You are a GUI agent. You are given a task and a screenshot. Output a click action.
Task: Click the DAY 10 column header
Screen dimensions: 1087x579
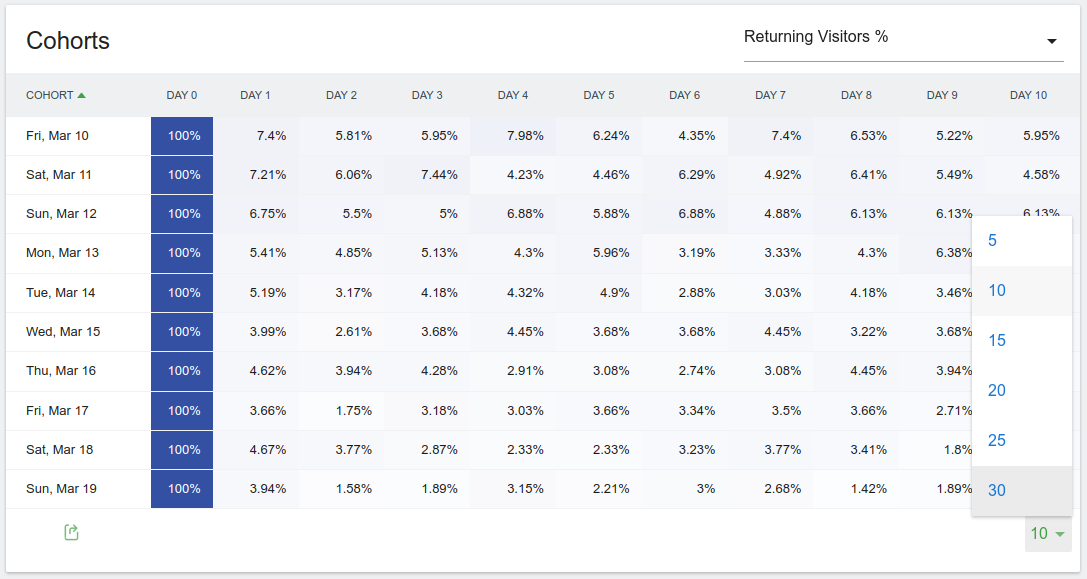[x=1028, y=96]
